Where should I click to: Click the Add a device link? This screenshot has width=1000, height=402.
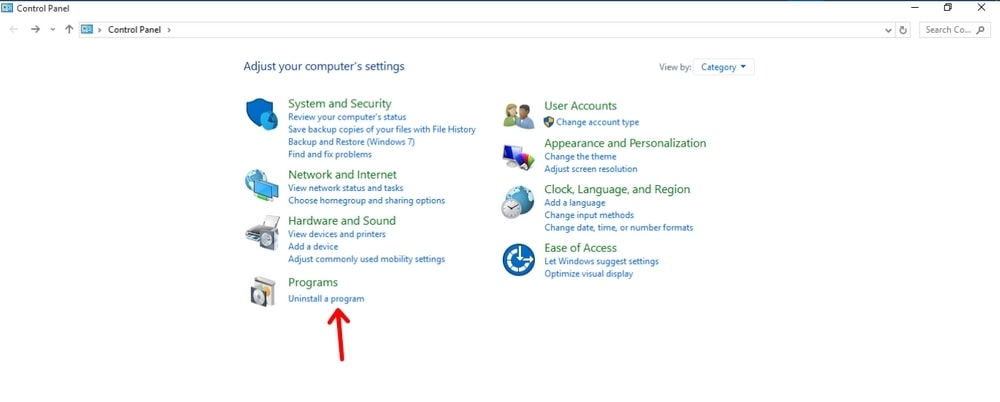point(313,246)
